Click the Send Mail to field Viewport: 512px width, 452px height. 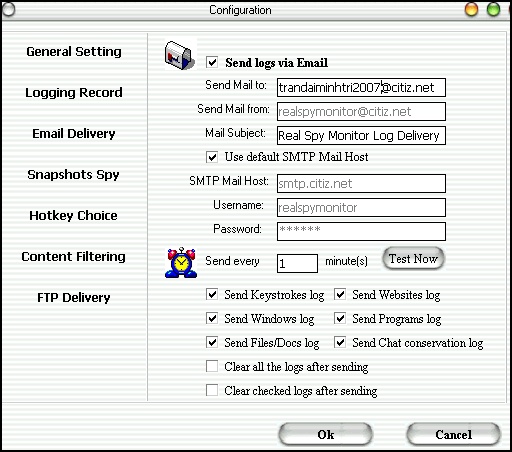(x=361, y=88)
